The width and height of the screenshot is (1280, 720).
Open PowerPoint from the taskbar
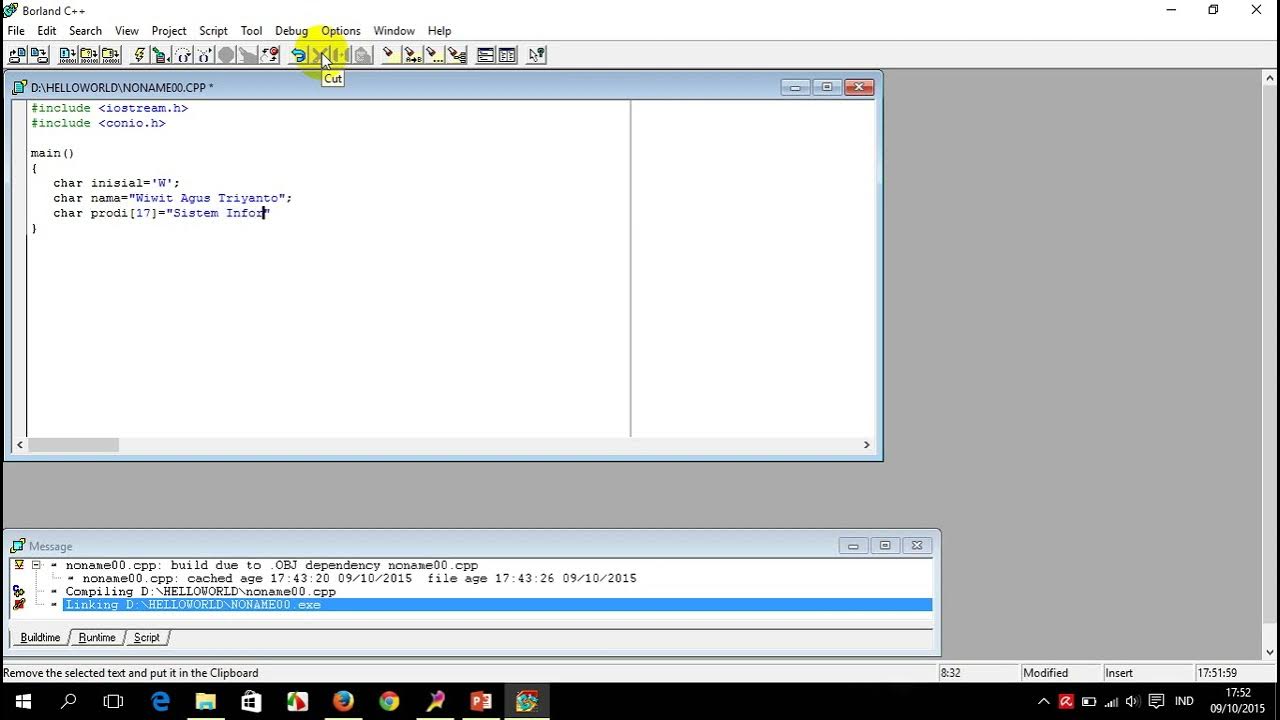click(481, 701)
